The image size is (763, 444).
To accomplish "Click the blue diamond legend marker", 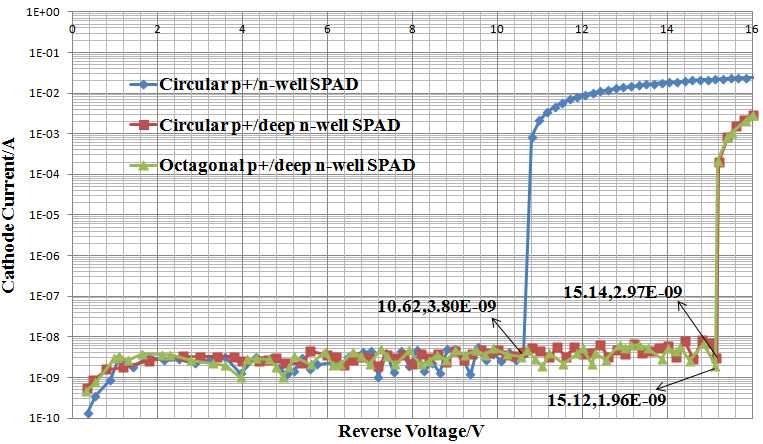I will click(144, 84).
